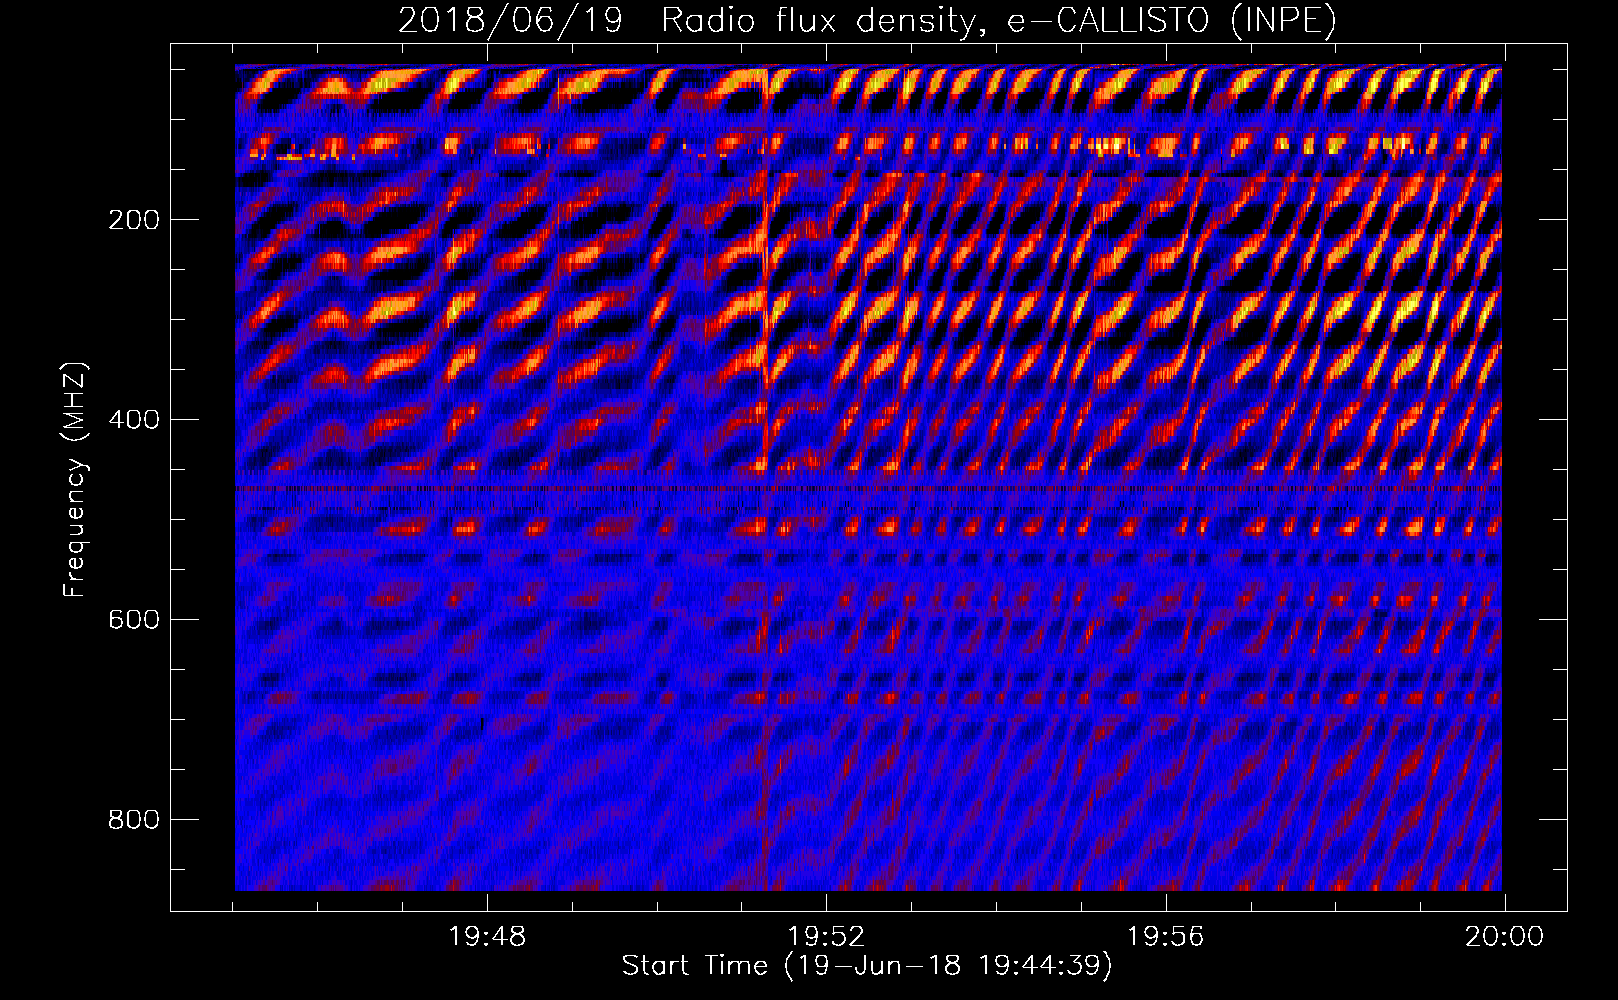1618x1000 pixels.
Task: Click the 'Frequency (MHZ)' axis label
Action: pos(74,479)
